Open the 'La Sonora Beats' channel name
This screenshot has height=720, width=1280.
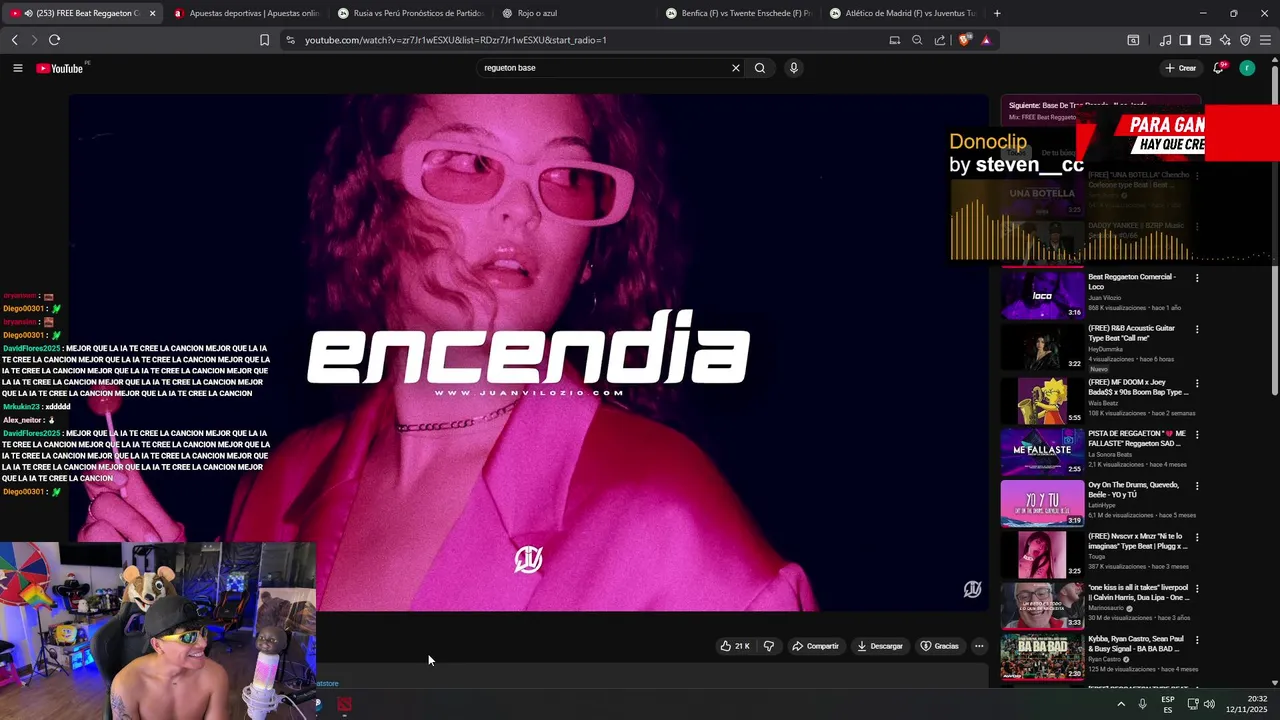1110,455
